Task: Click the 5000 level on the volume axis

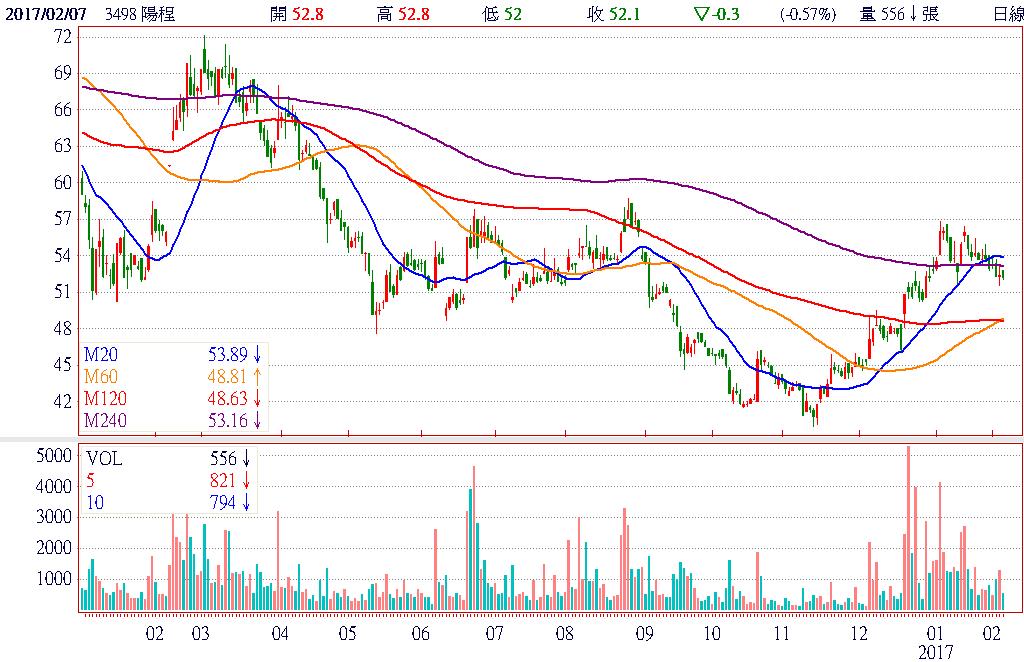Action: pos(56,455)
